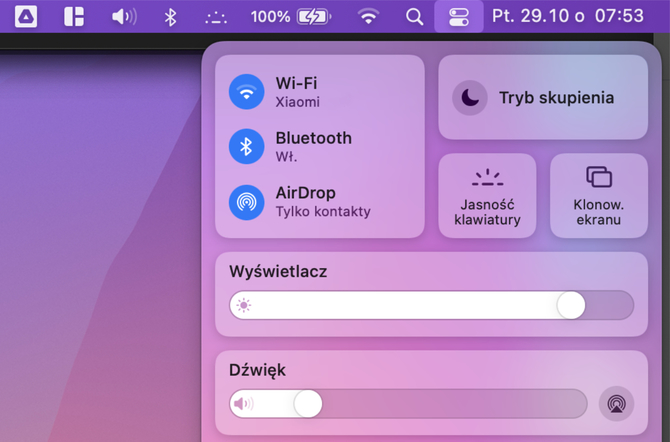Open the sound volume menu bar icon
This screenshot has width=670, height=442.
[x=124, y=17]
